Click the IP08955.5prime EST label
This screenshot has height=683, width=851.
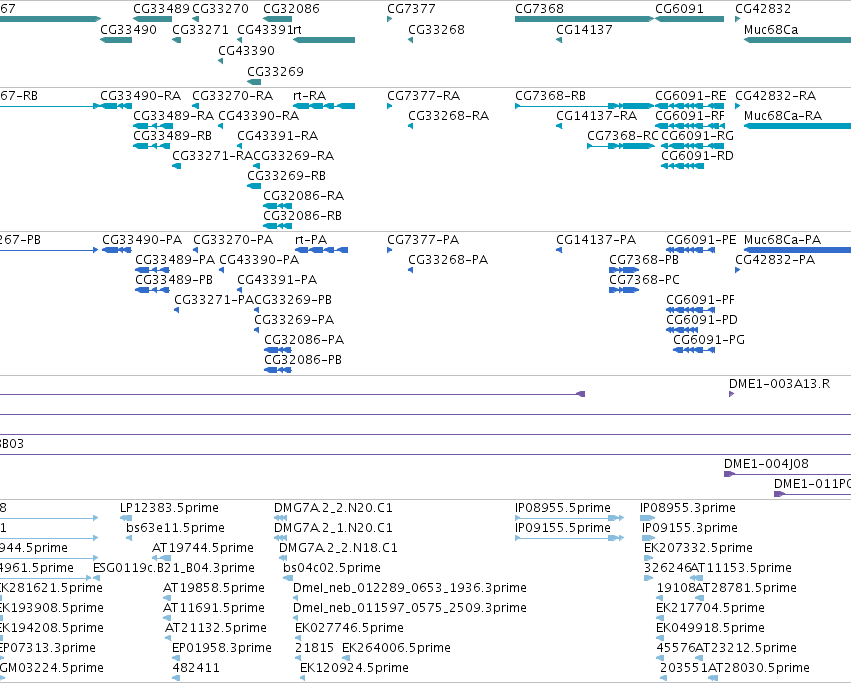(x=563, y=508)
